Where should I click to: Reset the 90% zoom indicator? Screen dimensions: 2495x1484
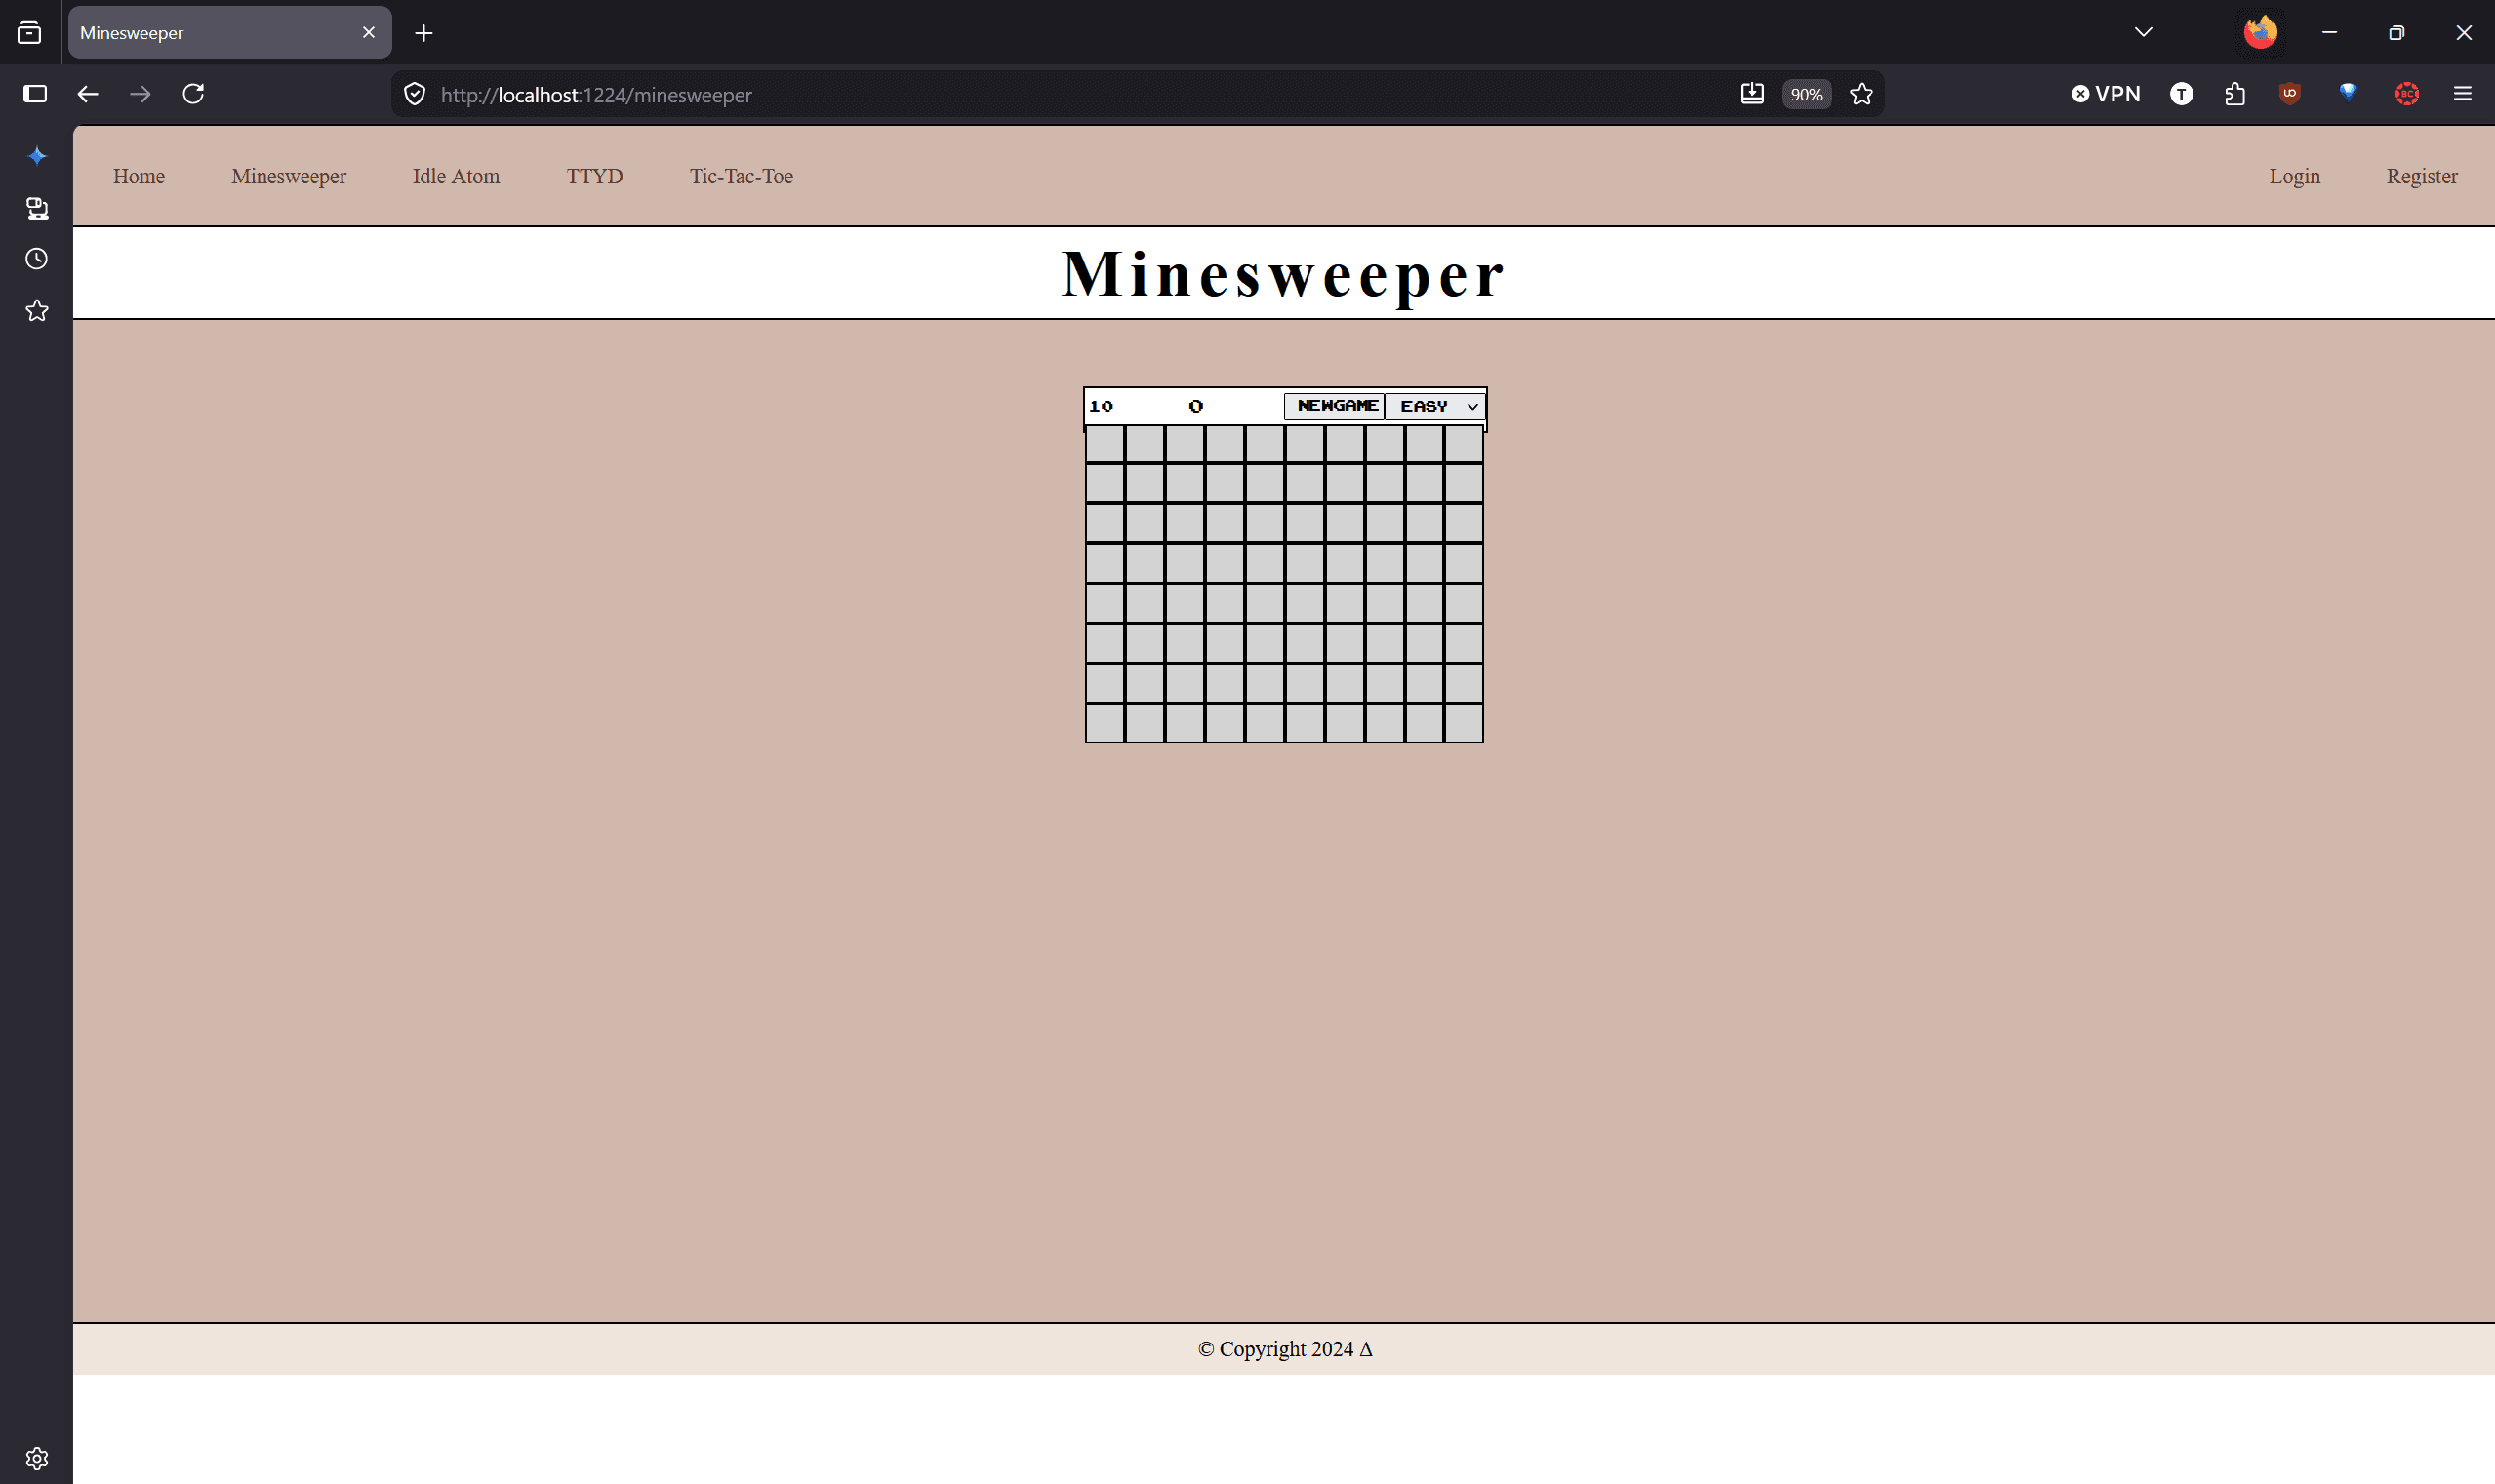pyautogui.click(x=1806, y=94)
